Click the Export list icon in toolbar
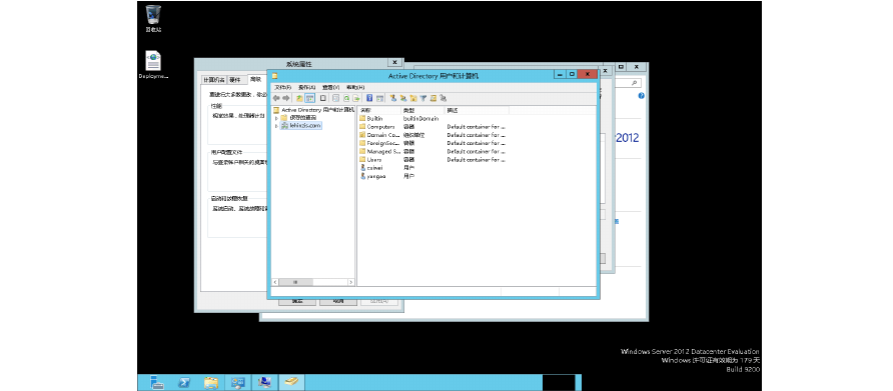Image resolution: width=893 pixels, height=391 pixels. pyautogui.click(x=356, y=98)
